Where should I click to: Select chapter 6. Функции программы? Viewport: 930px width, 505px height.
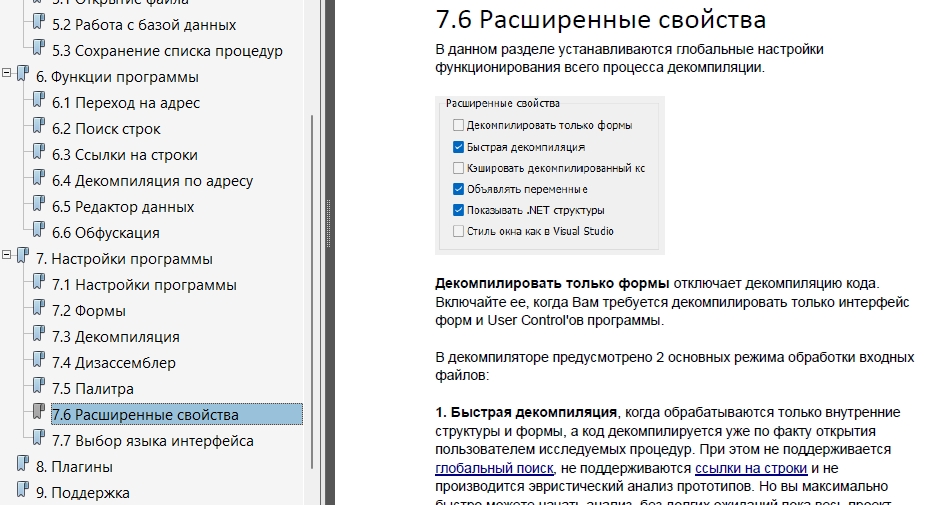click(x=117, y=77)
